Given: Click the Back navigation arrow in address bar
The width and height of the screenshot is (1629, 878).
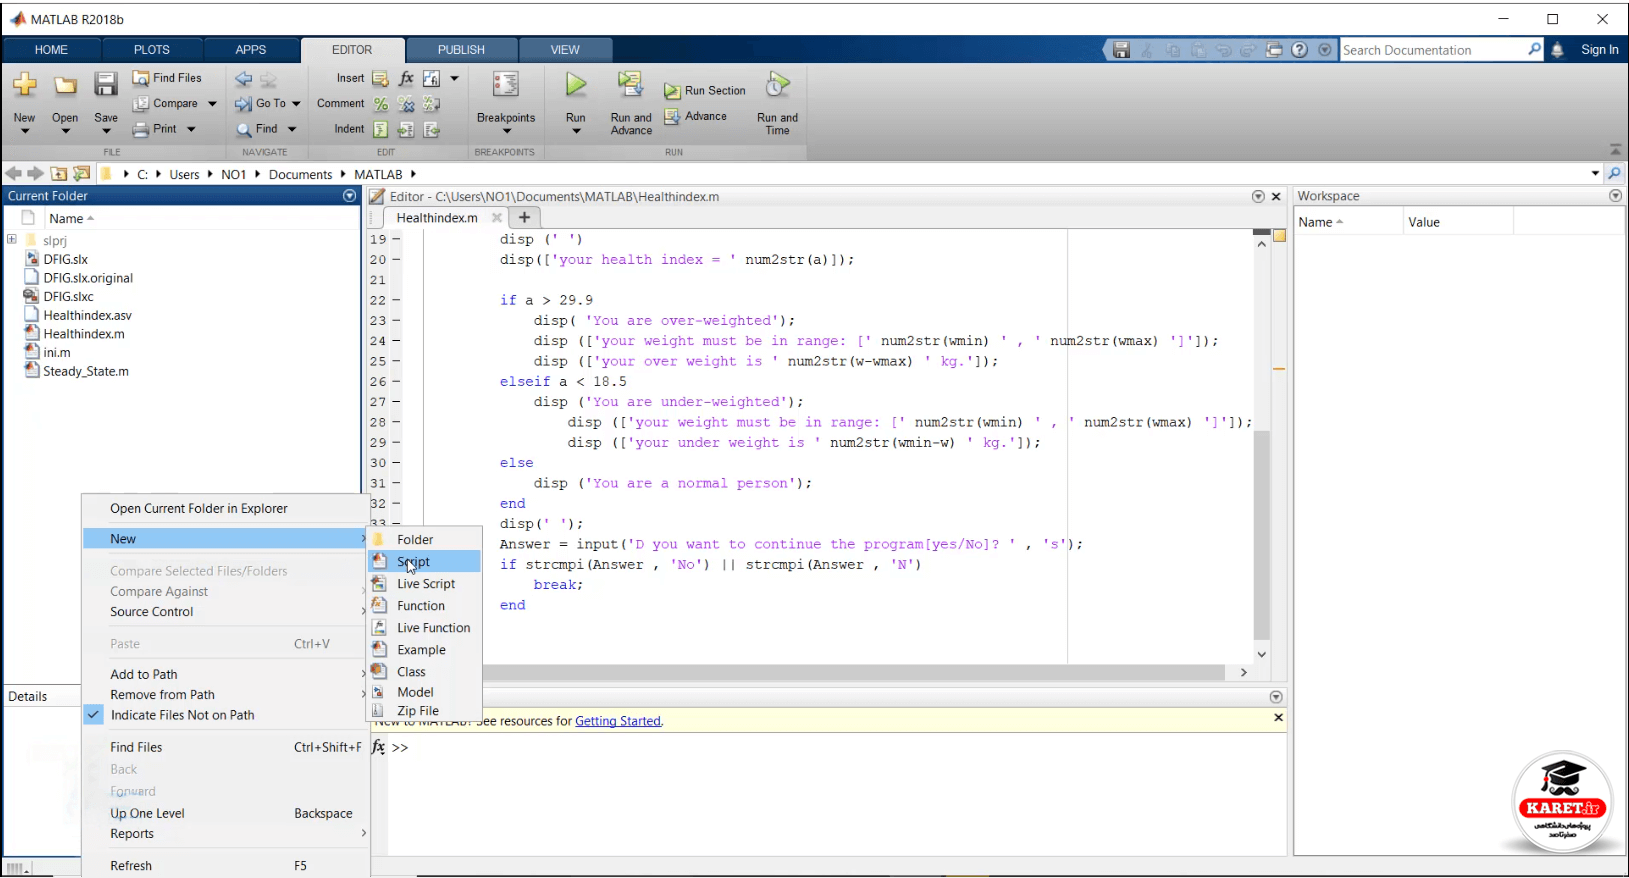Looking at the screenshot, I should [x=14, y=174].
